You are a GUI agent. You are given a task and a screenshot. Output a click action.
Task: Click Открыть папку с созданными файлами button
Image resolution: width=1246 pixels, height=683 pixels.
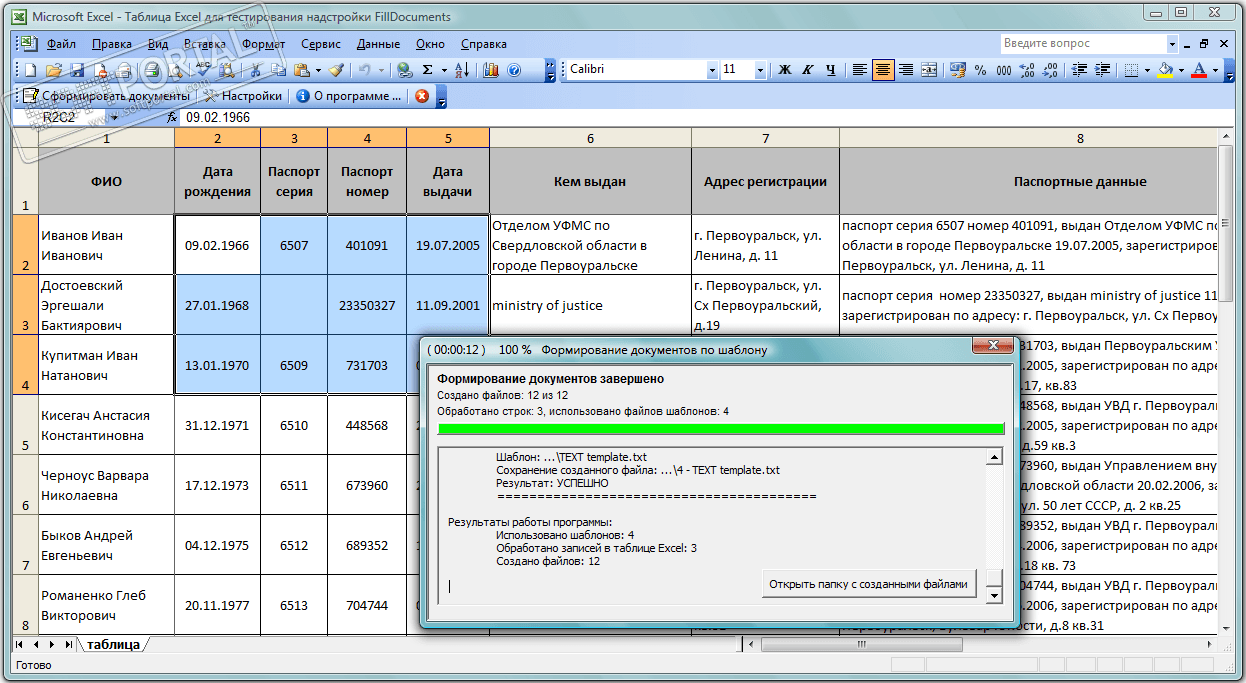tap(868, 584)
